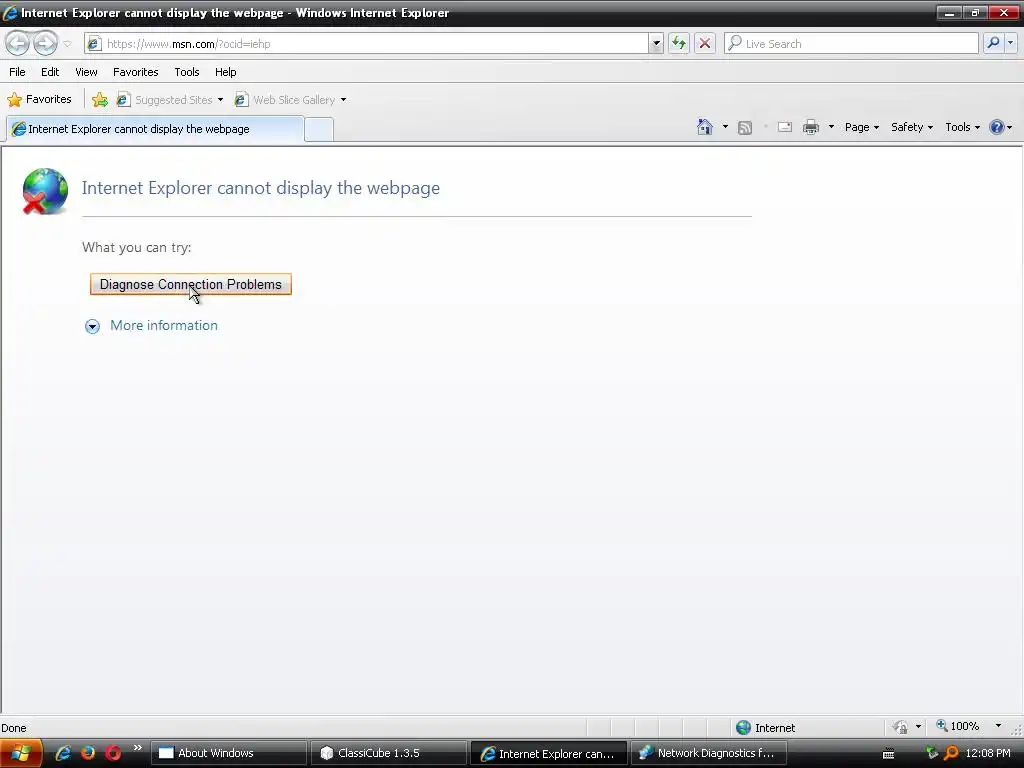
Task: Click the Internet security zone indicator
Action: 766,727
